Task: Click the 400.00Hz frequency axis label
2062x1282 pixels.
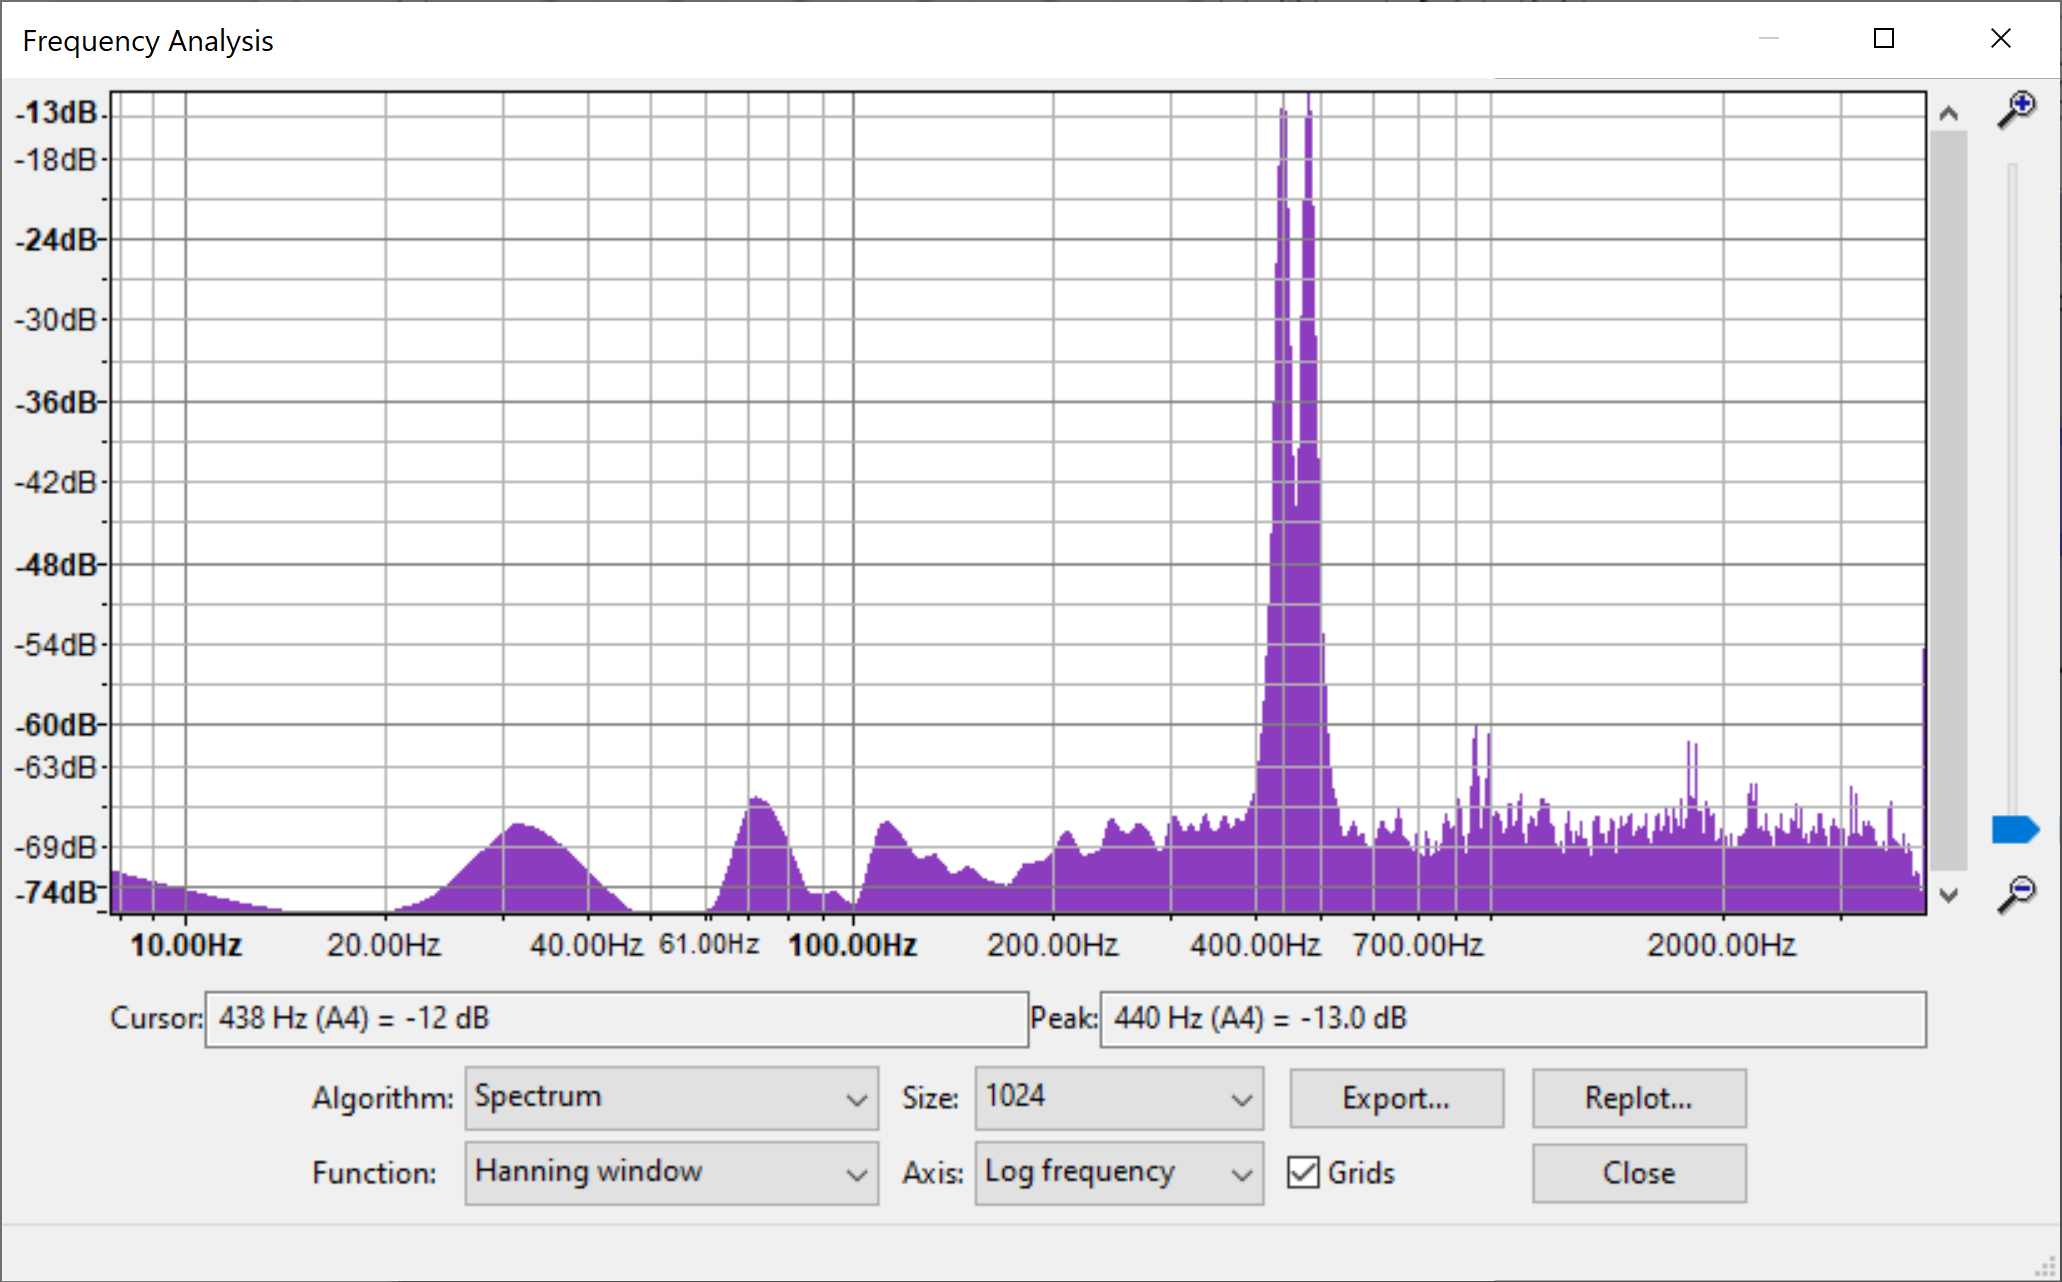Action: [x=1255, y=945]
